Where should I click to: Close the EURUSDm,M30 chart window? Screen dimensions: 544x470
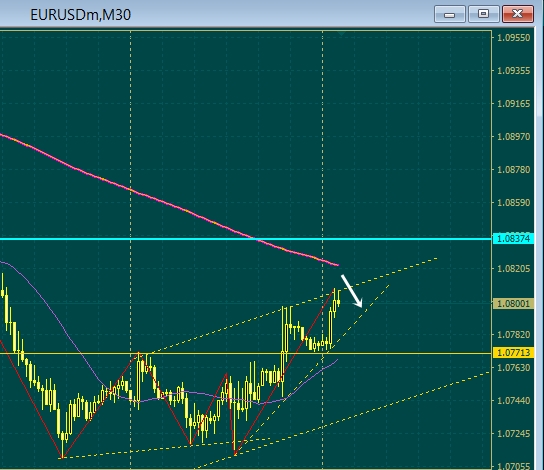coord(517,14)
